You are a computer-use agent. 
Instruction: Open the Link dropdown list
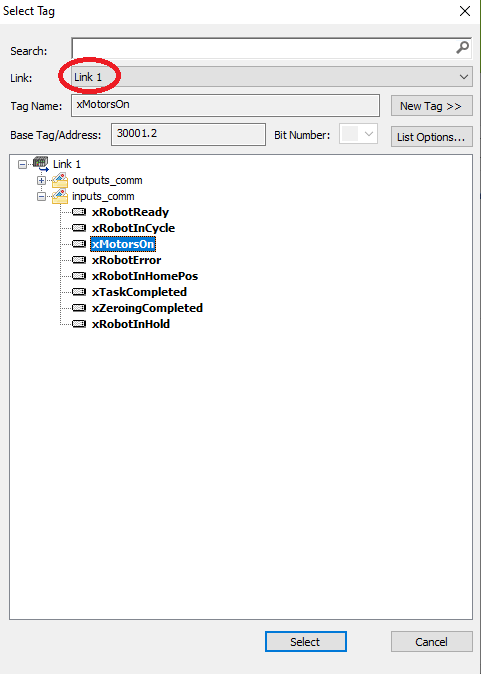pyautogui.click(x=463, y=77)
